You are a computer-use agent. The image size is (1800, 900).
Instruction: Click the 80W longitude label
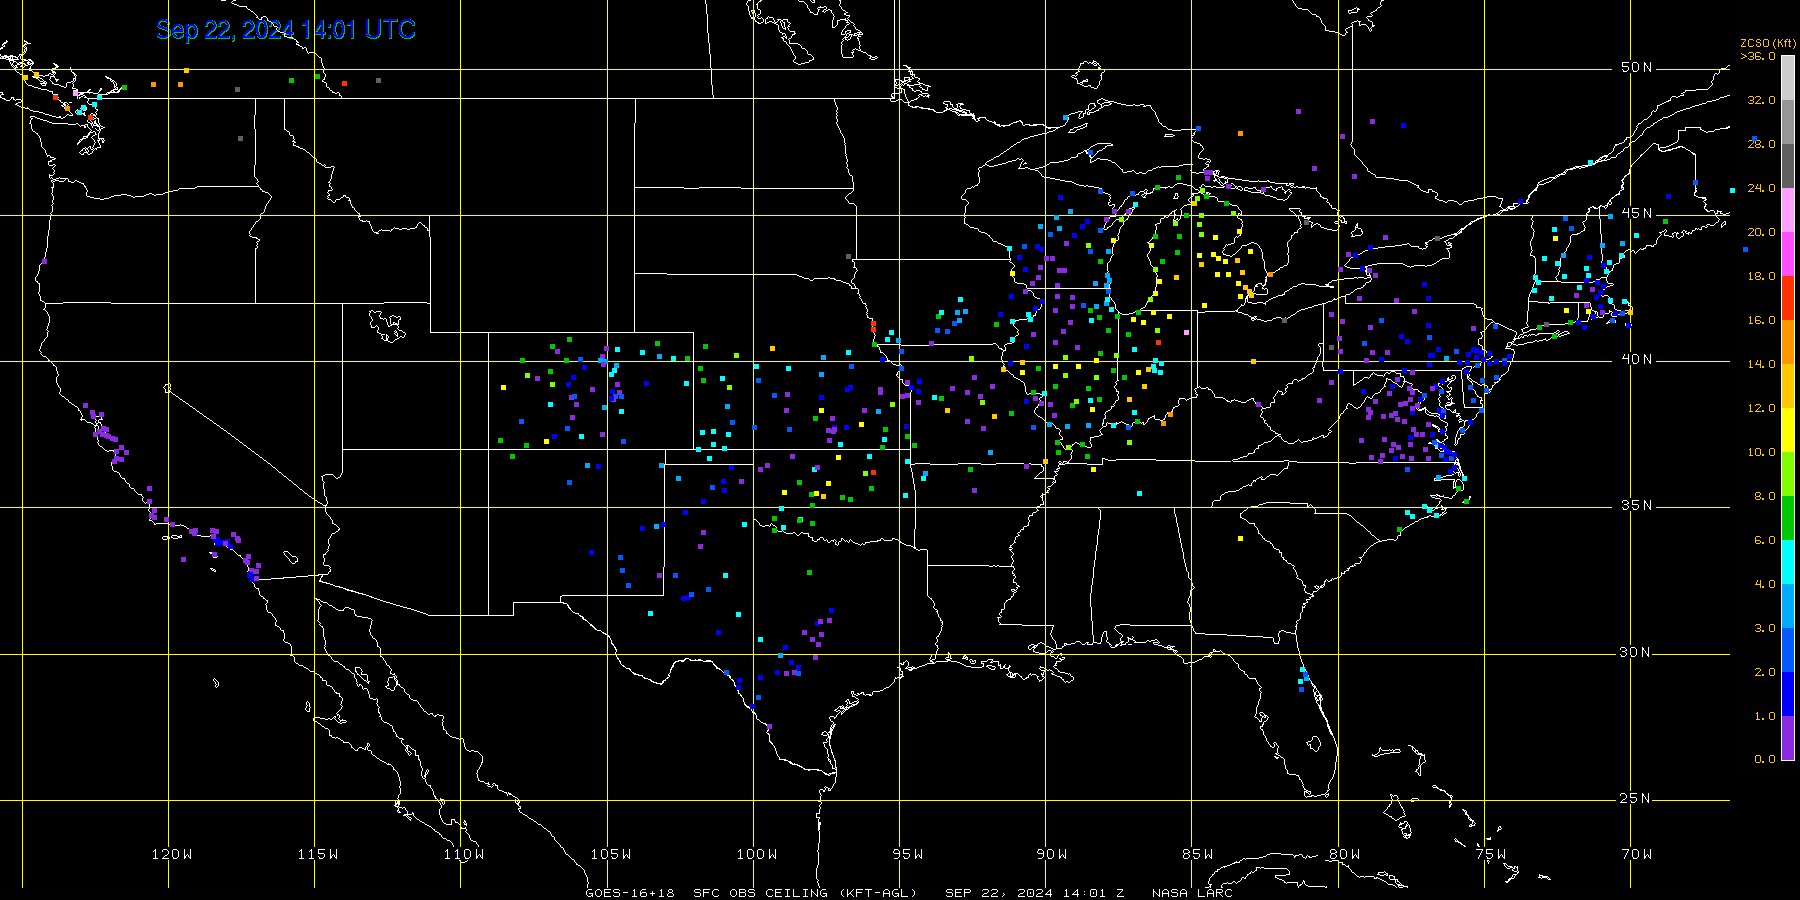pos(1345,854)
